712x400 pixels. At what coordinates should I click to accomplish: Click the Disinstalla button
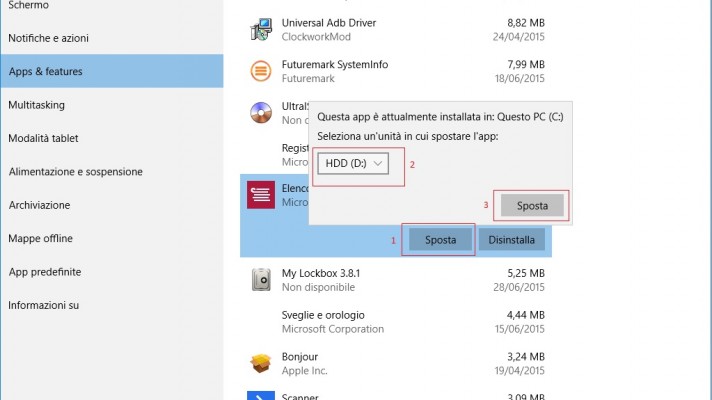[511, 240]
